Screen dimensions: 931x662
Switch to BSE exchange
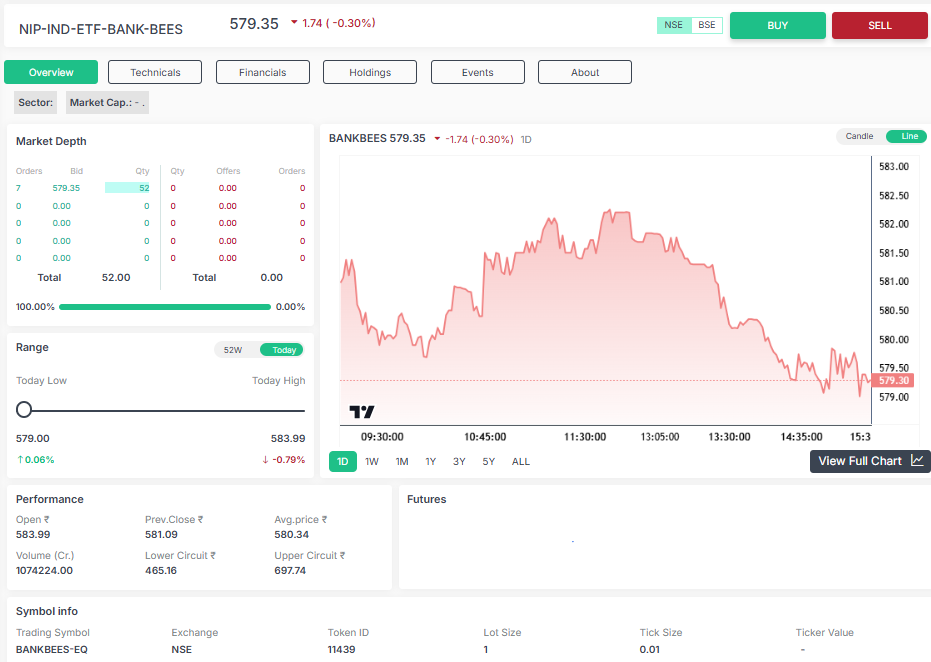707,25
